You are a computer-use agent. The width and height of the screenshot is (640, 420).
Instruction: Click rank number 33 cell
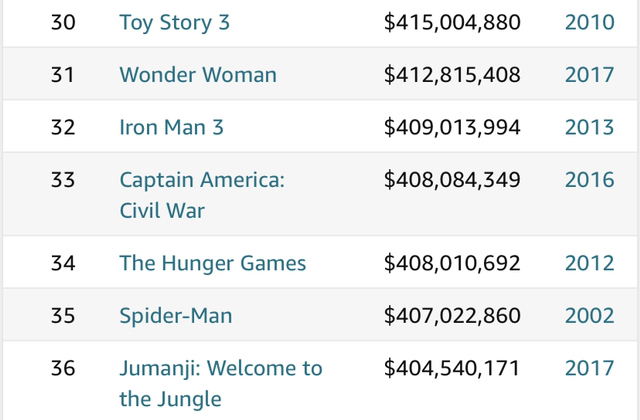[x=63, y=180]
